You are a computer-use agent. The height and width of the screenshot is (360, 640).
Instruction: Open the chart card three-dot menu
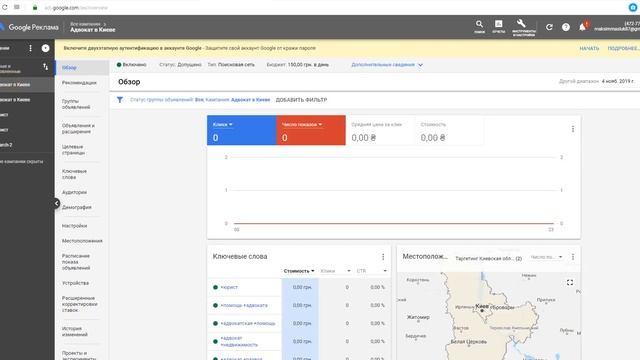coord(573,129)
